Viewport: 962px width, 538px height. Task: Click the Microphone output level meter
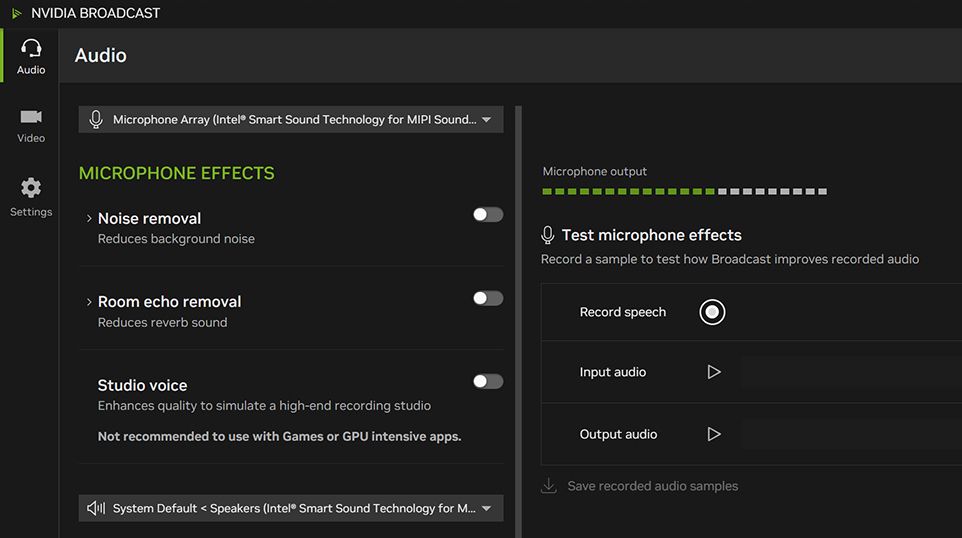point(685,191)
